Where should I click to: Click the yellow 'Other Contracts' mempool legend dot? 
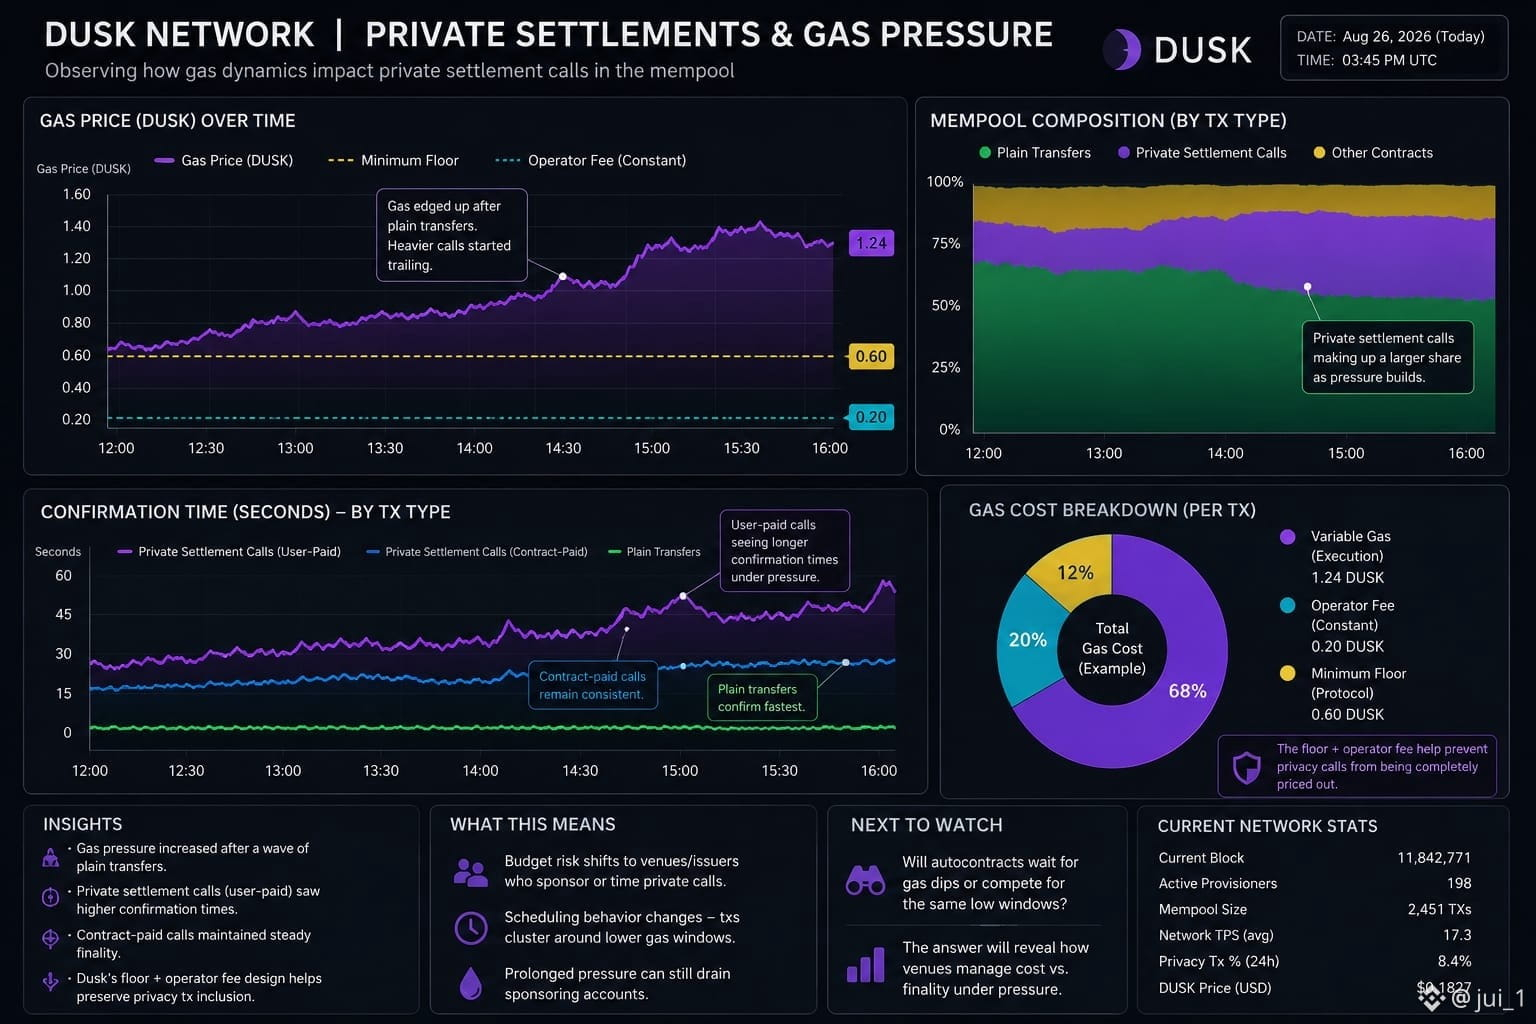[x=1319, y=152]
